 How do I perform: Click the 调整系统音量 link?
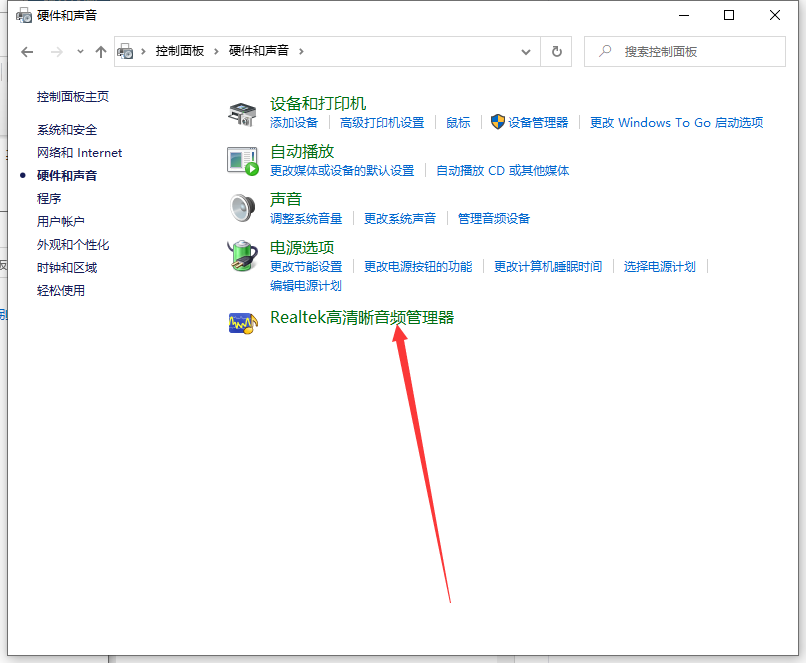click(x=306, y=219)
